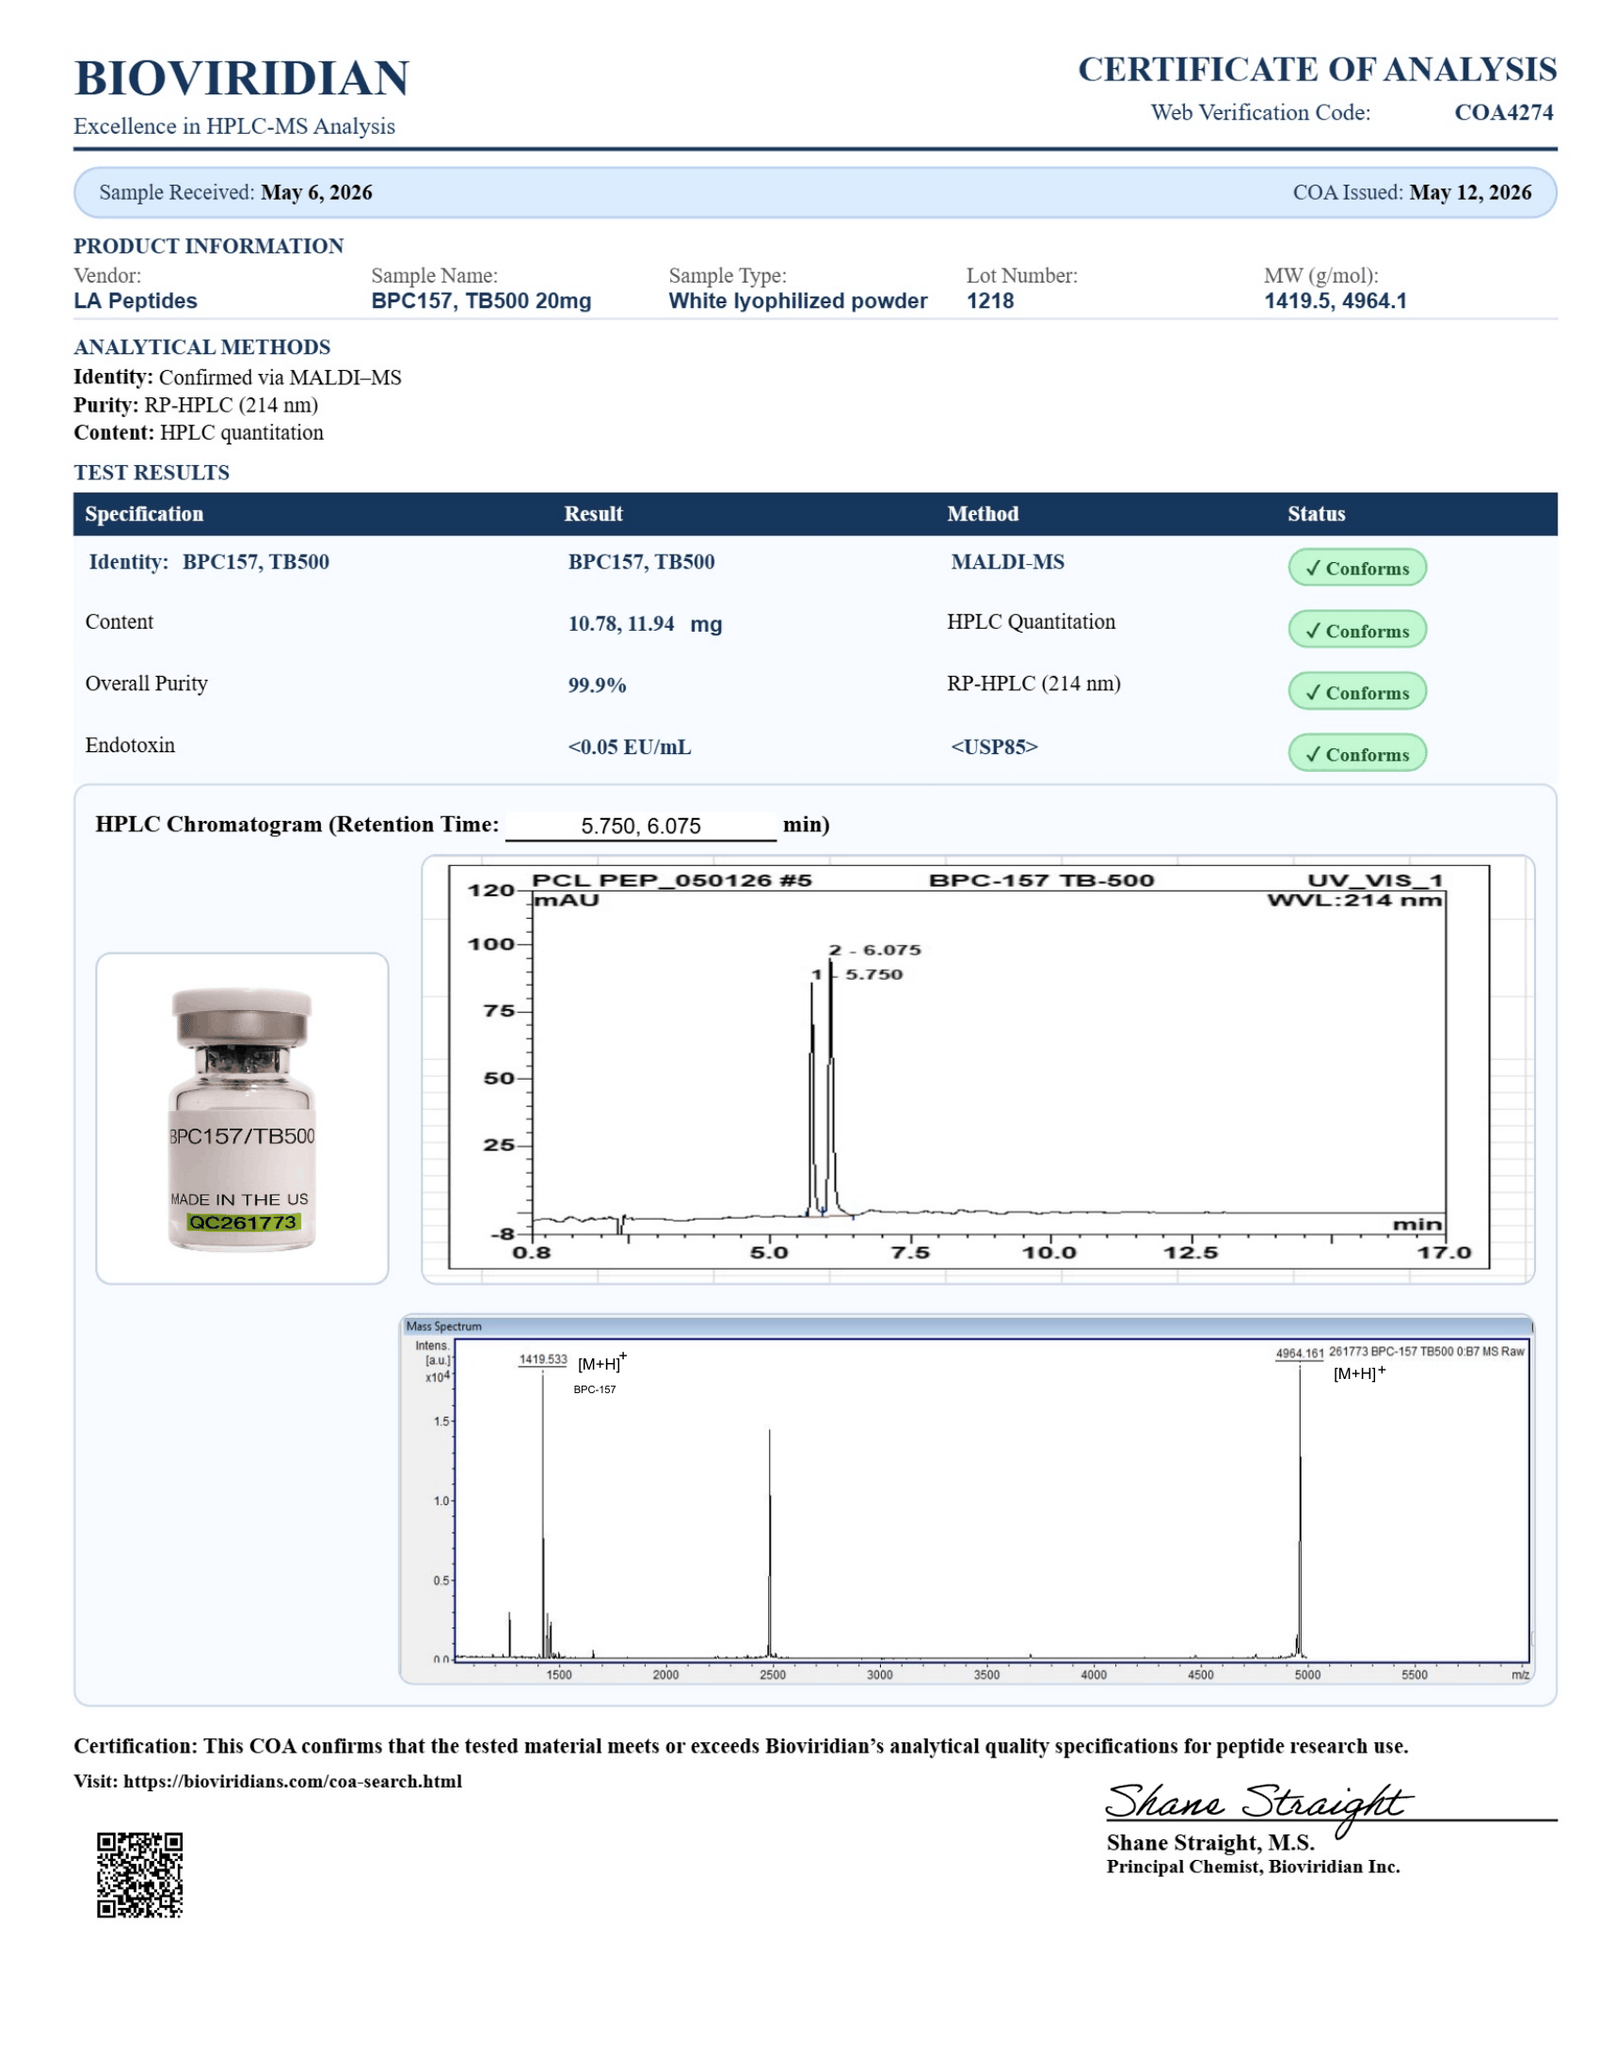The width and height of the screenshot is (1600, 2071).
Task: Click the Excellence in HPLC-MS Analysis tagline
Action: click(x=234, y=126)
